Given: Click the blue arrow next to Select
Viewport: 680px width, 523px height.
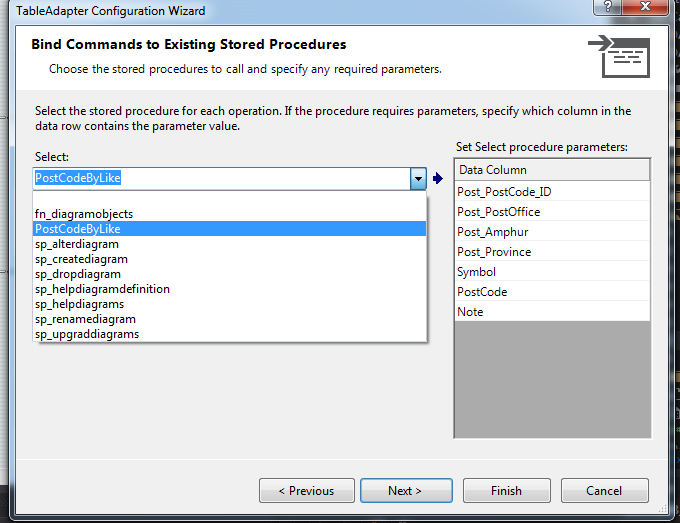Looking at the screenshot, I should 437,179.
